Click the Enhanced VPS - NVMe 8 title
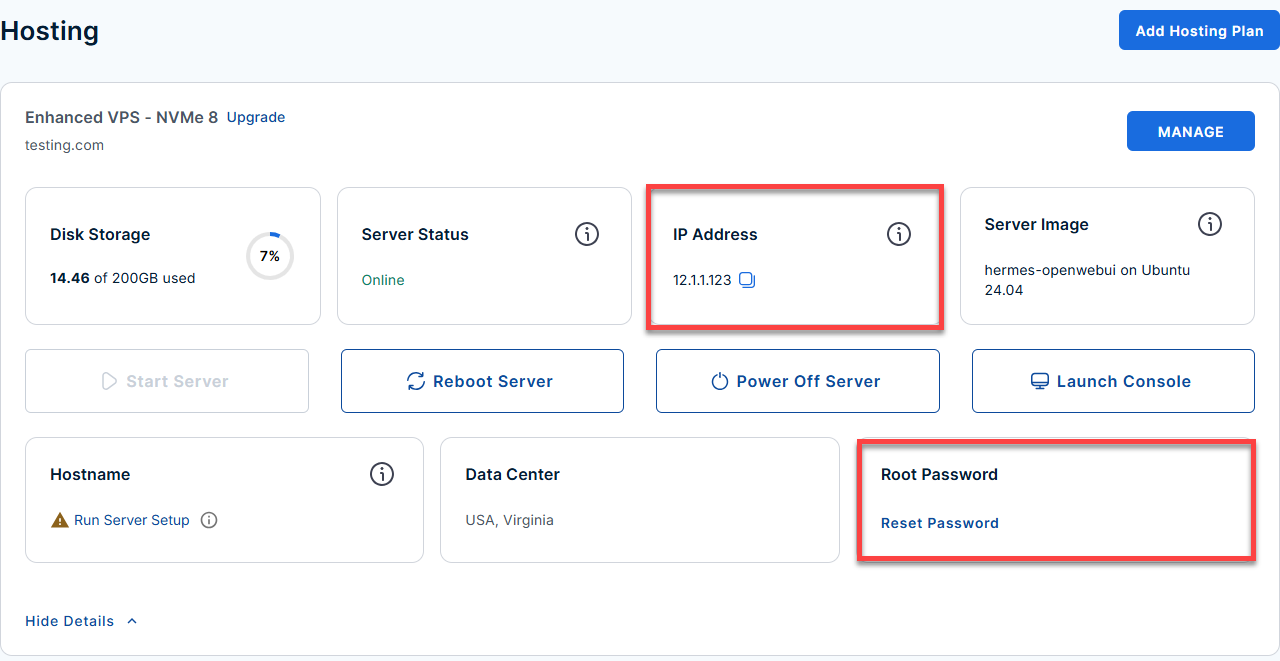This screenshot has width=1280, height=661. [121, 117]
